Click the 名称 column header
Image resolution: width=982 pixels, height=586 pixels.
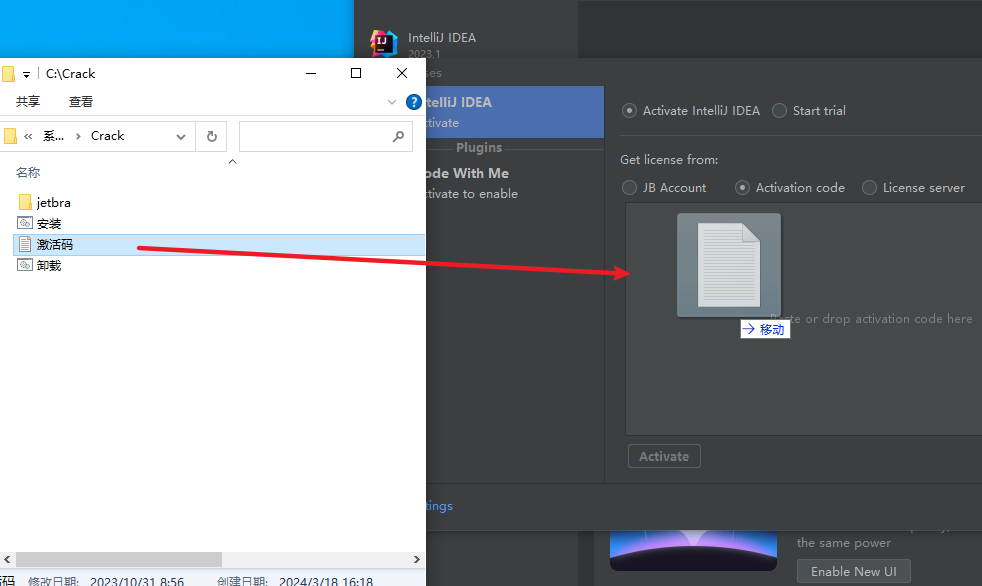click(28, 172)
